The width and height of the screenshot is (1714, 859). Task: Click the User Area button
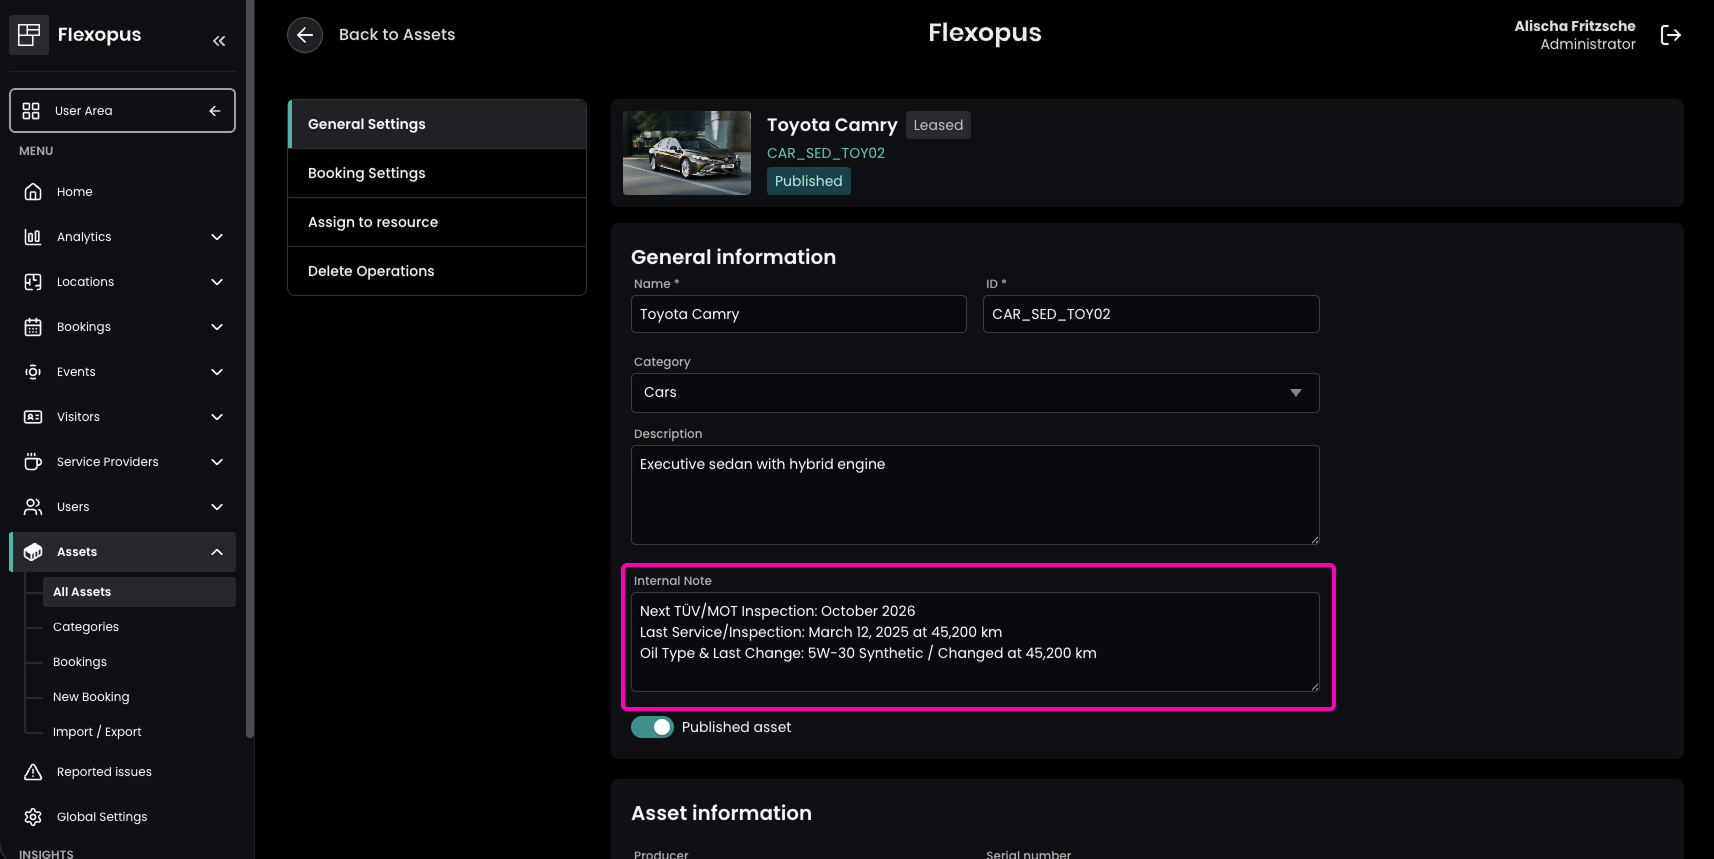[x=122, y=111]
